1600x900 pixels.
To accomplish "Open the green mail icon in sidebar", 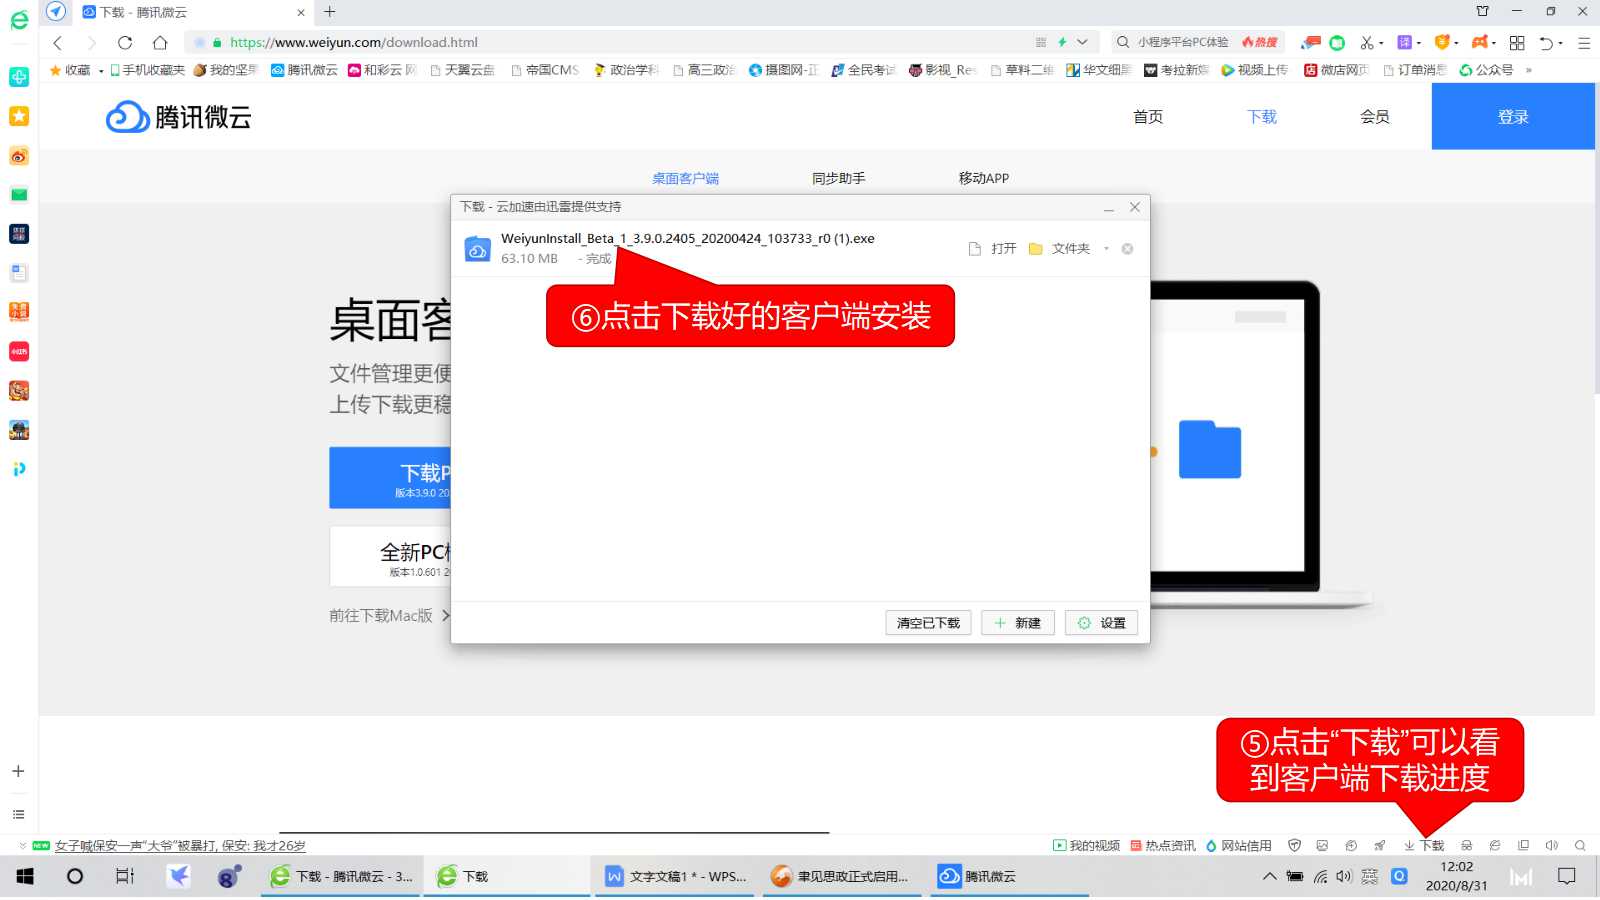I will (x=18, y=194).
